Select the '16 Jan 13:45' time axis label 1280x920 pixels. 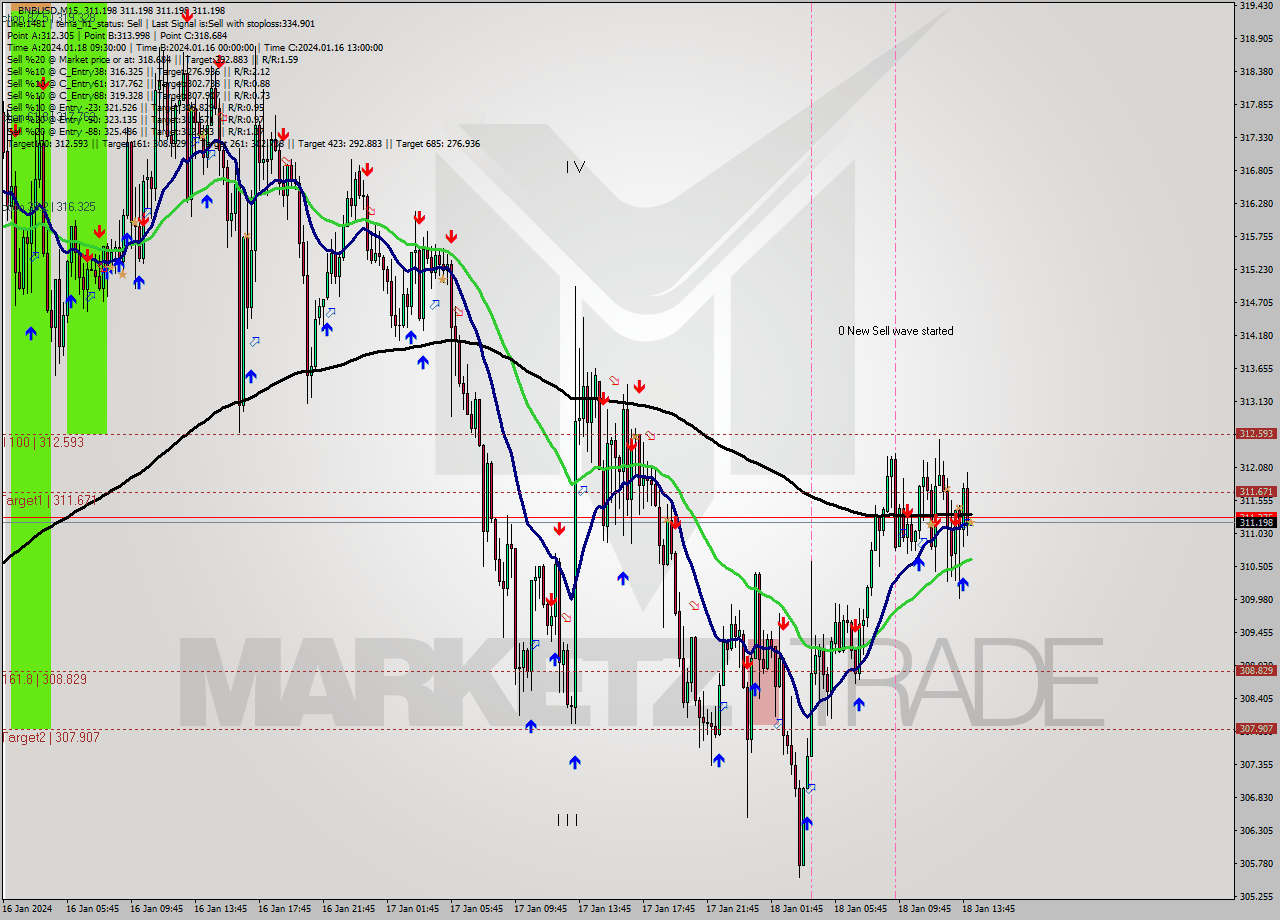[x=220, y=909]
